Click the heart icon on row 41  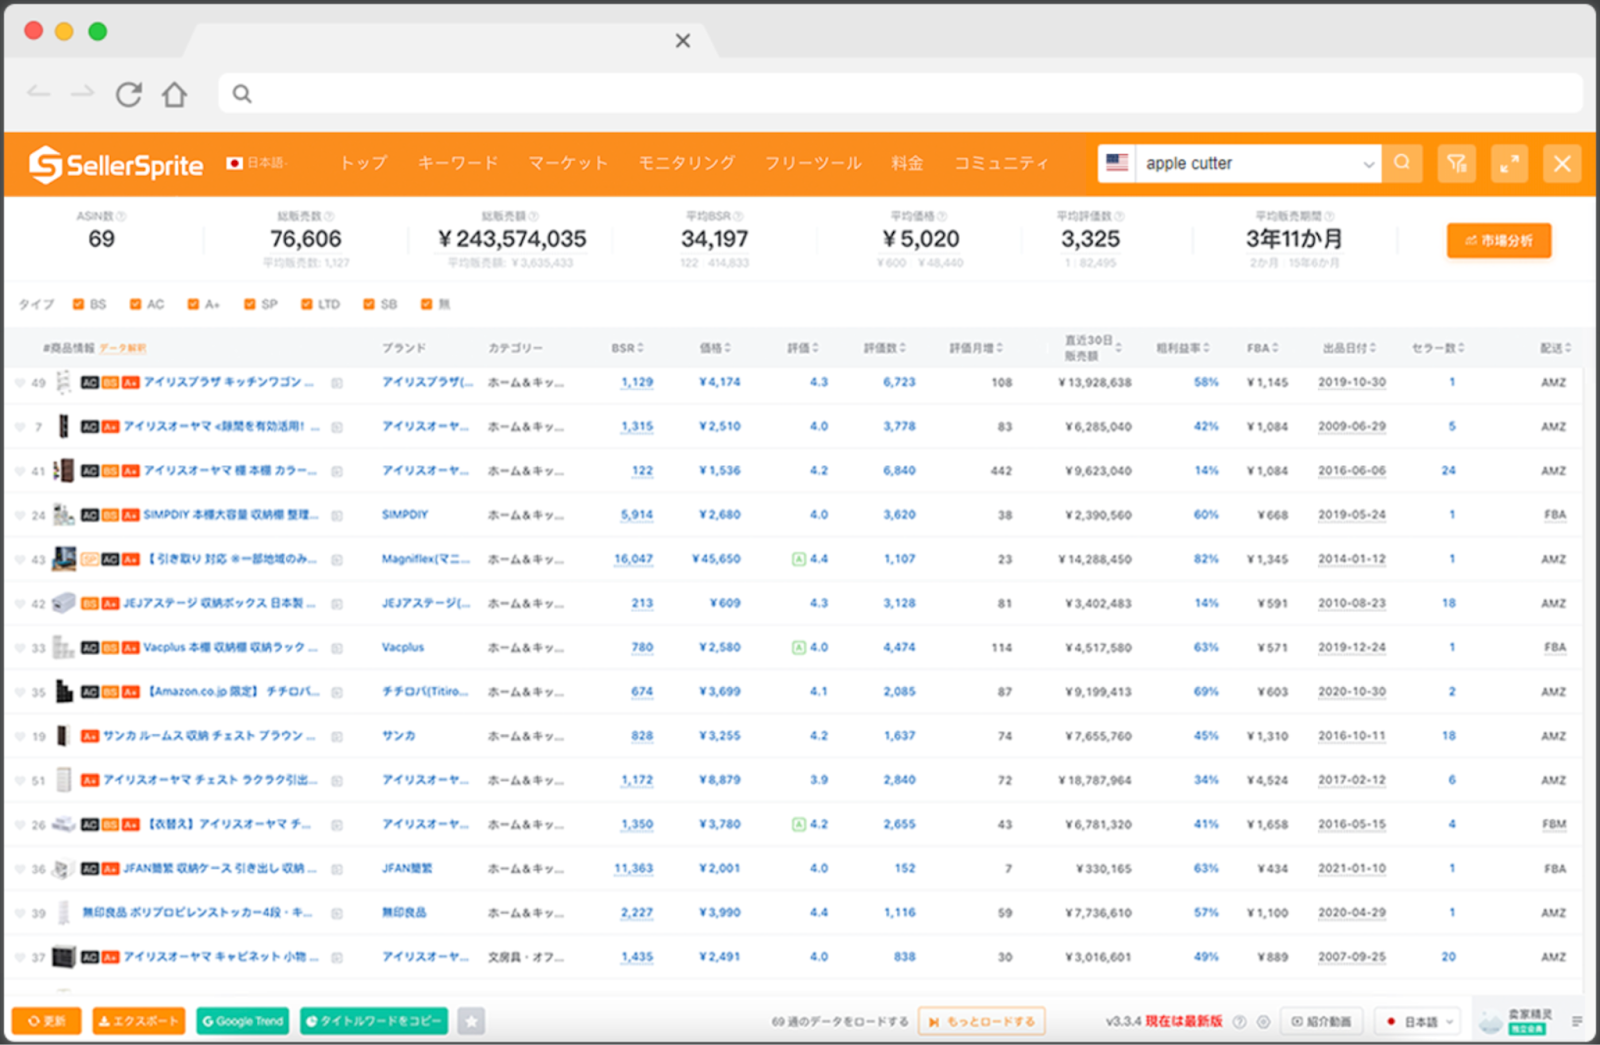(x=20, y=471)
